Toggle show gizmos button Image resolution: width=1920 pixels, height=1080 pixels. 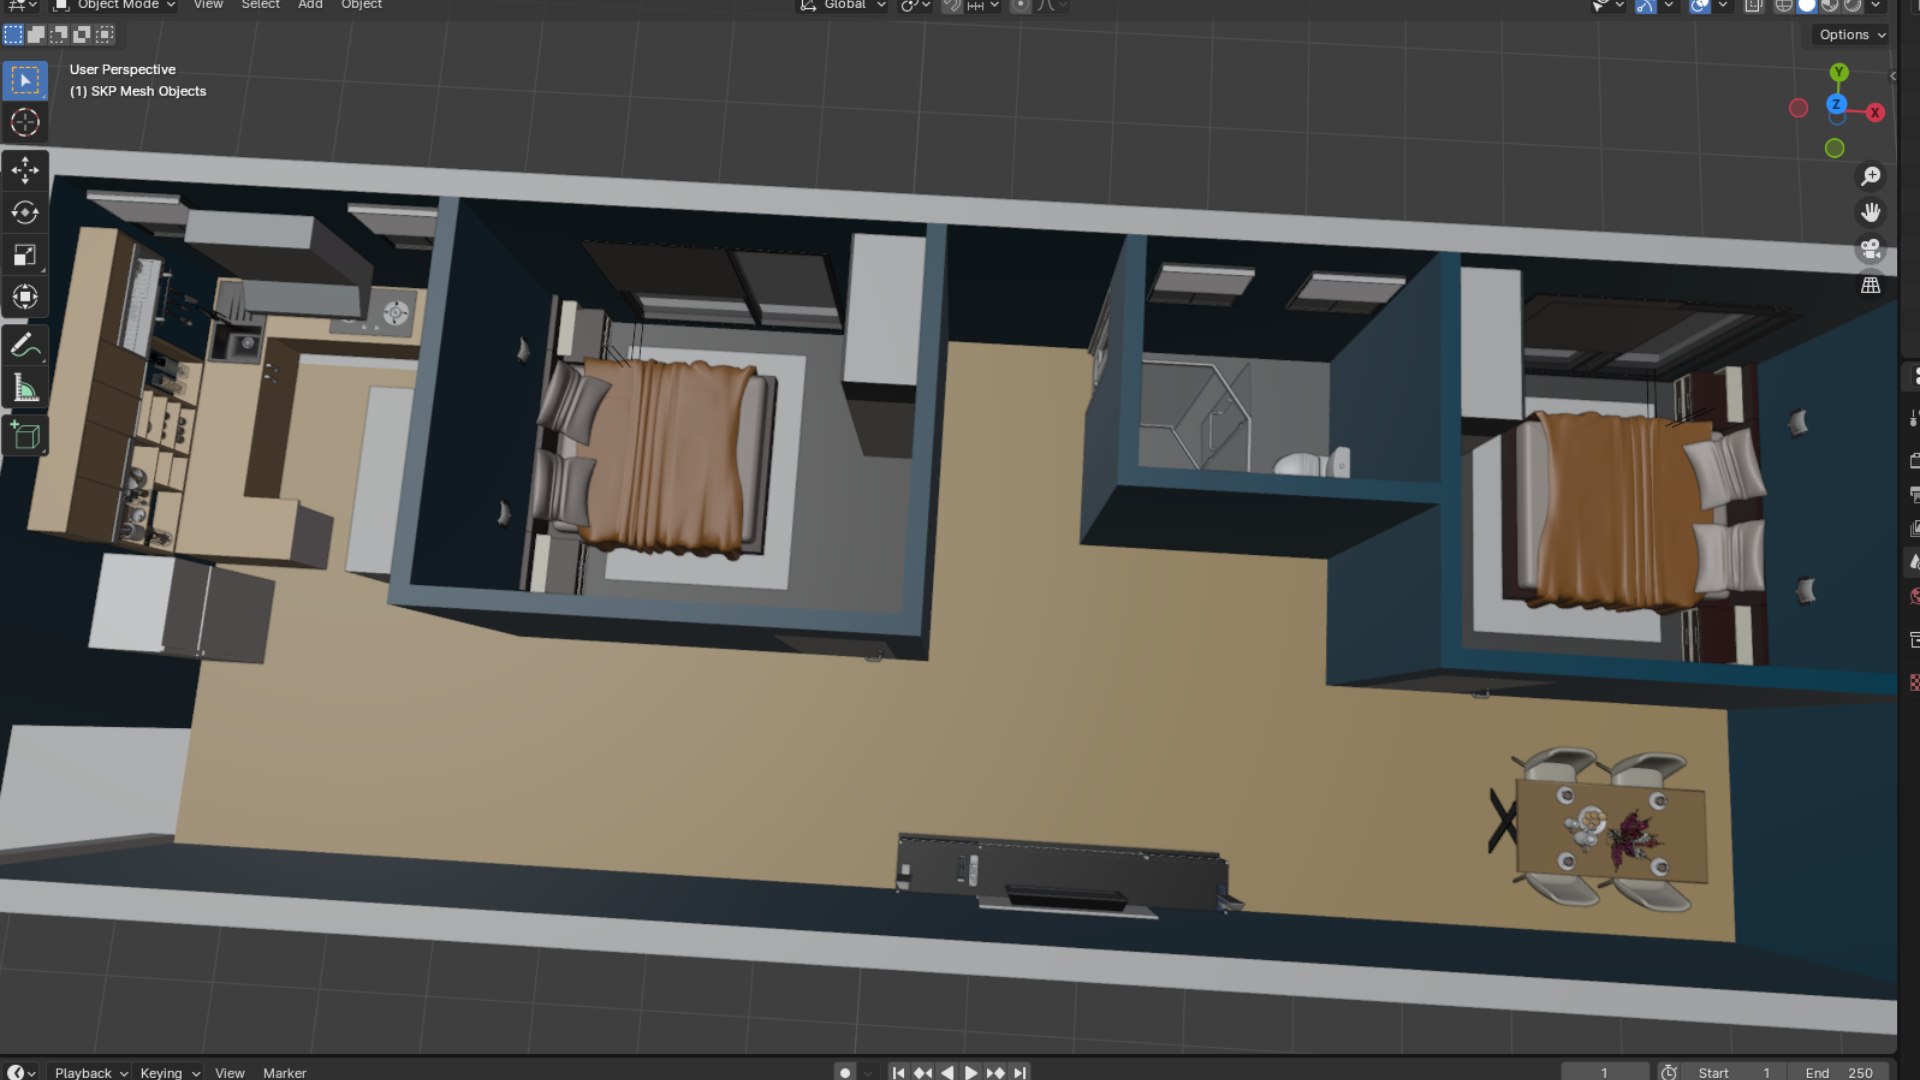pyautogui.click(x=1645, y=5)
